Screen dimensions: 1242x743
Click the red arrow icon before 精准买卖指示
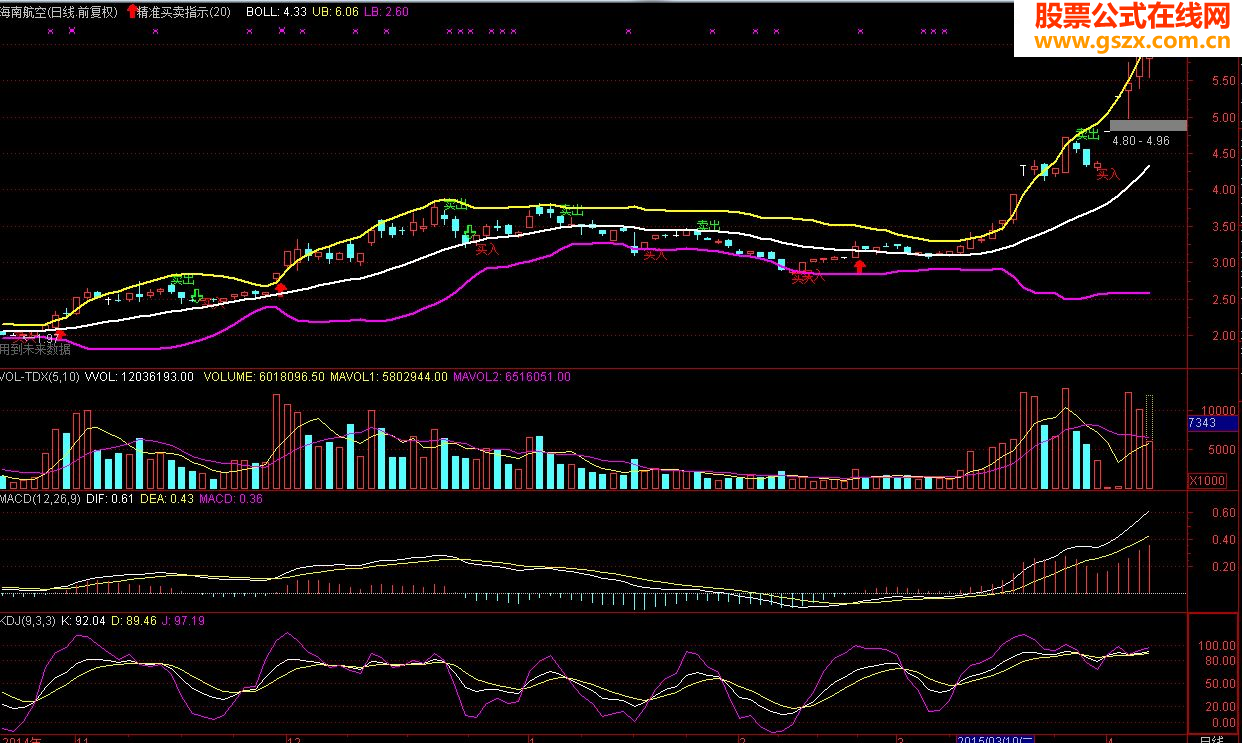point(132,12)
